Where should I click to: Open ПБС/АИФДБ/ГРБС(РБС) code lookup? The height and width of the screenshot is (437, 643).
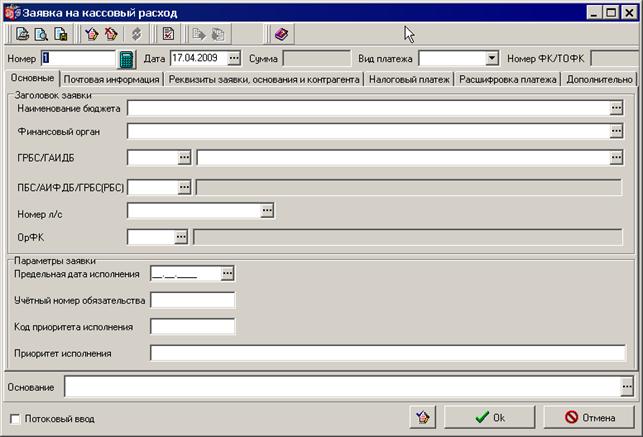(184, 187)
